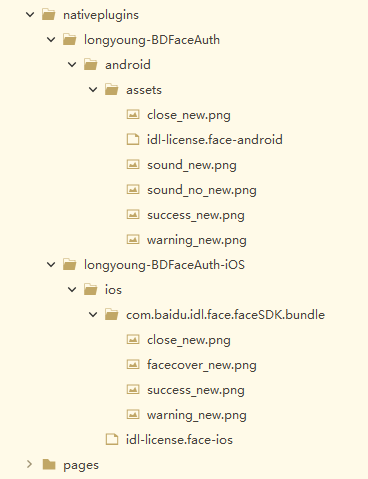Select the longyoung-BDFaceAuth folder name

[152, 40]
